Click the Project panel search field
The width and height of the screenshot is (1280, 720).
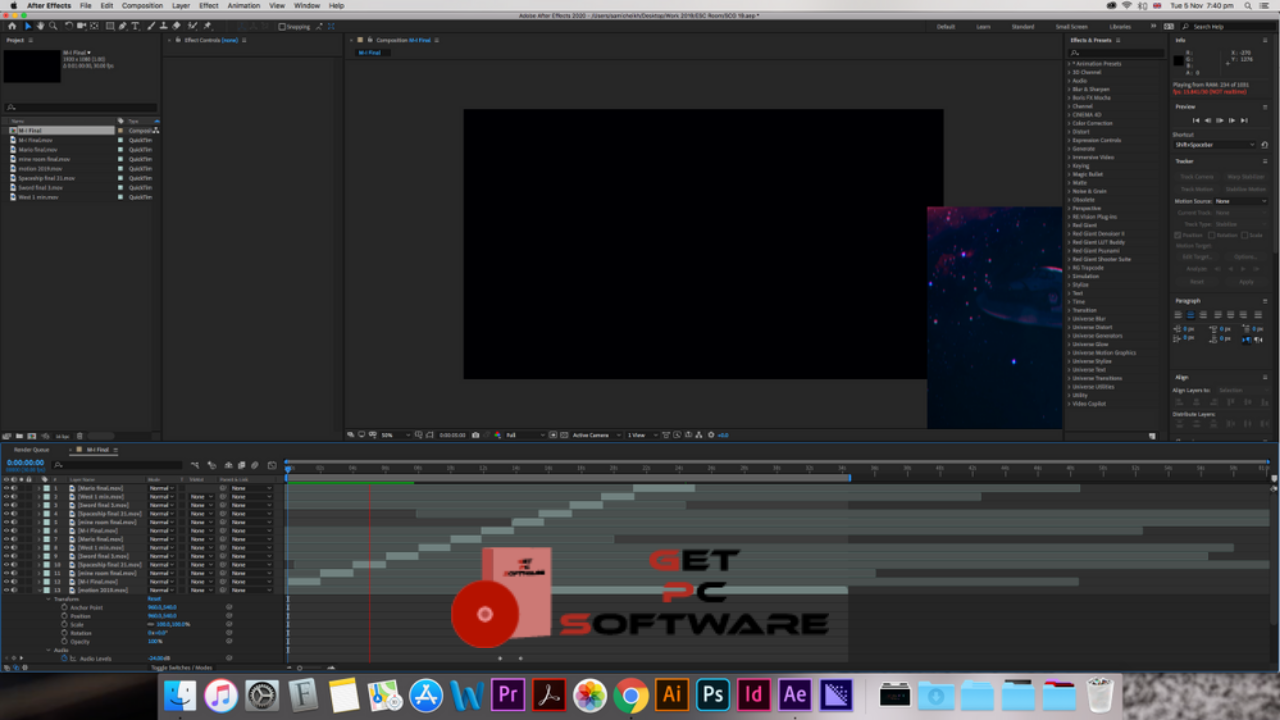80,107
